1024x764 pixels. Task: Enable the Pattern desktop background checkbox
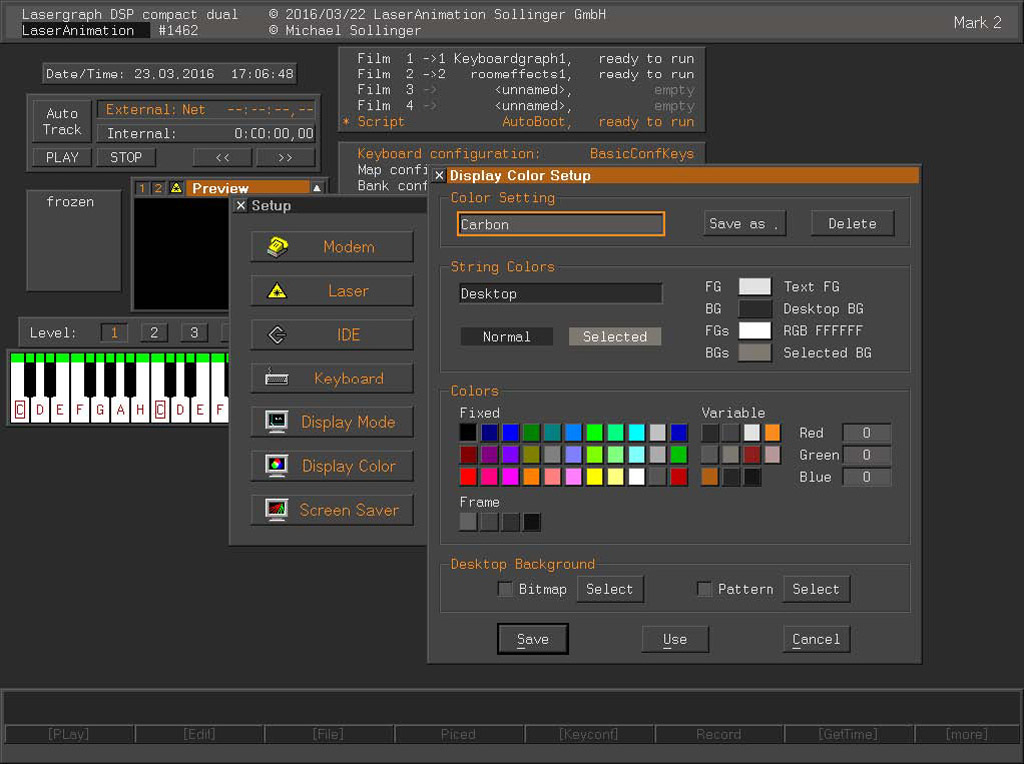(705, 589)
